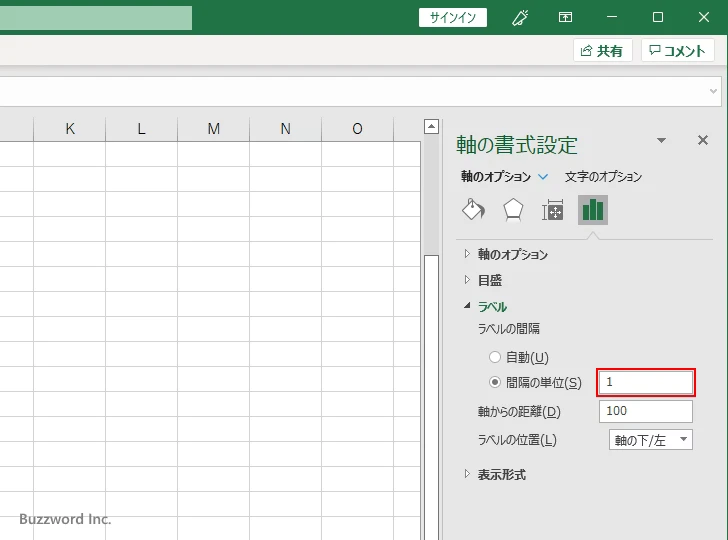
Task: Click the 共有 share button
Action: pos(602,50)
